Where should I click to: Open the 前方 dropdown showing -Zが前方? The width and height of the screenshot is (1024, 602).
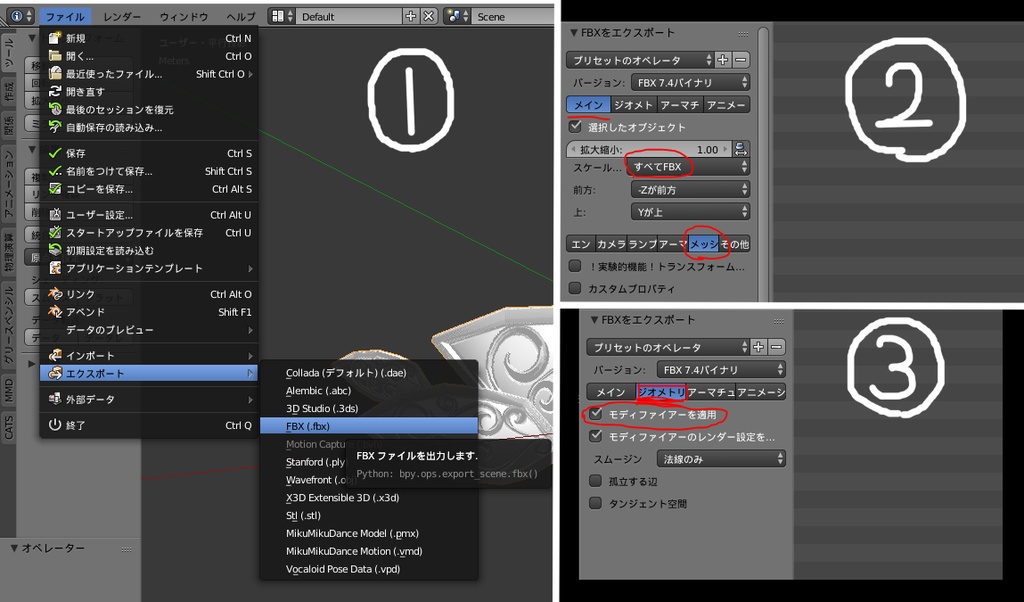pos(688,188)
